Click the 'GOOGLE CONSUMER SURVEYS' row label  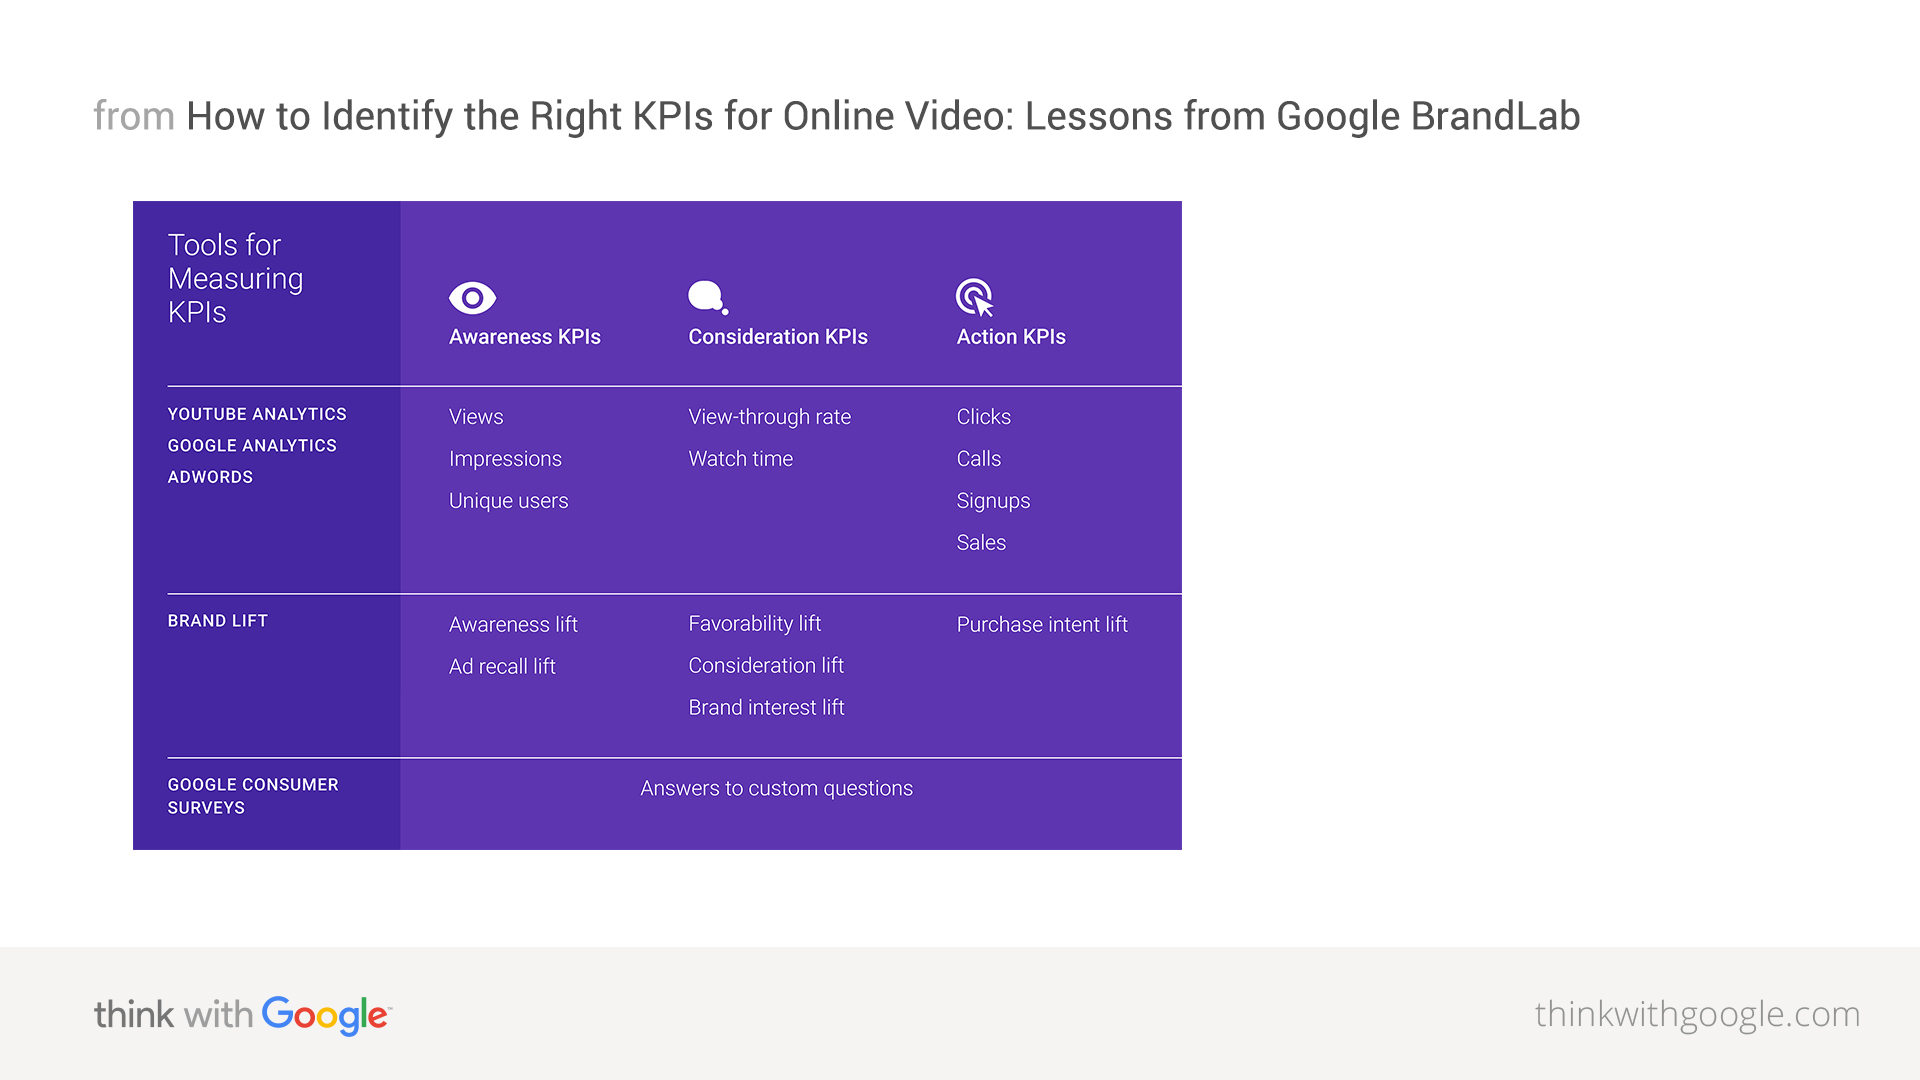click(253, 796)
